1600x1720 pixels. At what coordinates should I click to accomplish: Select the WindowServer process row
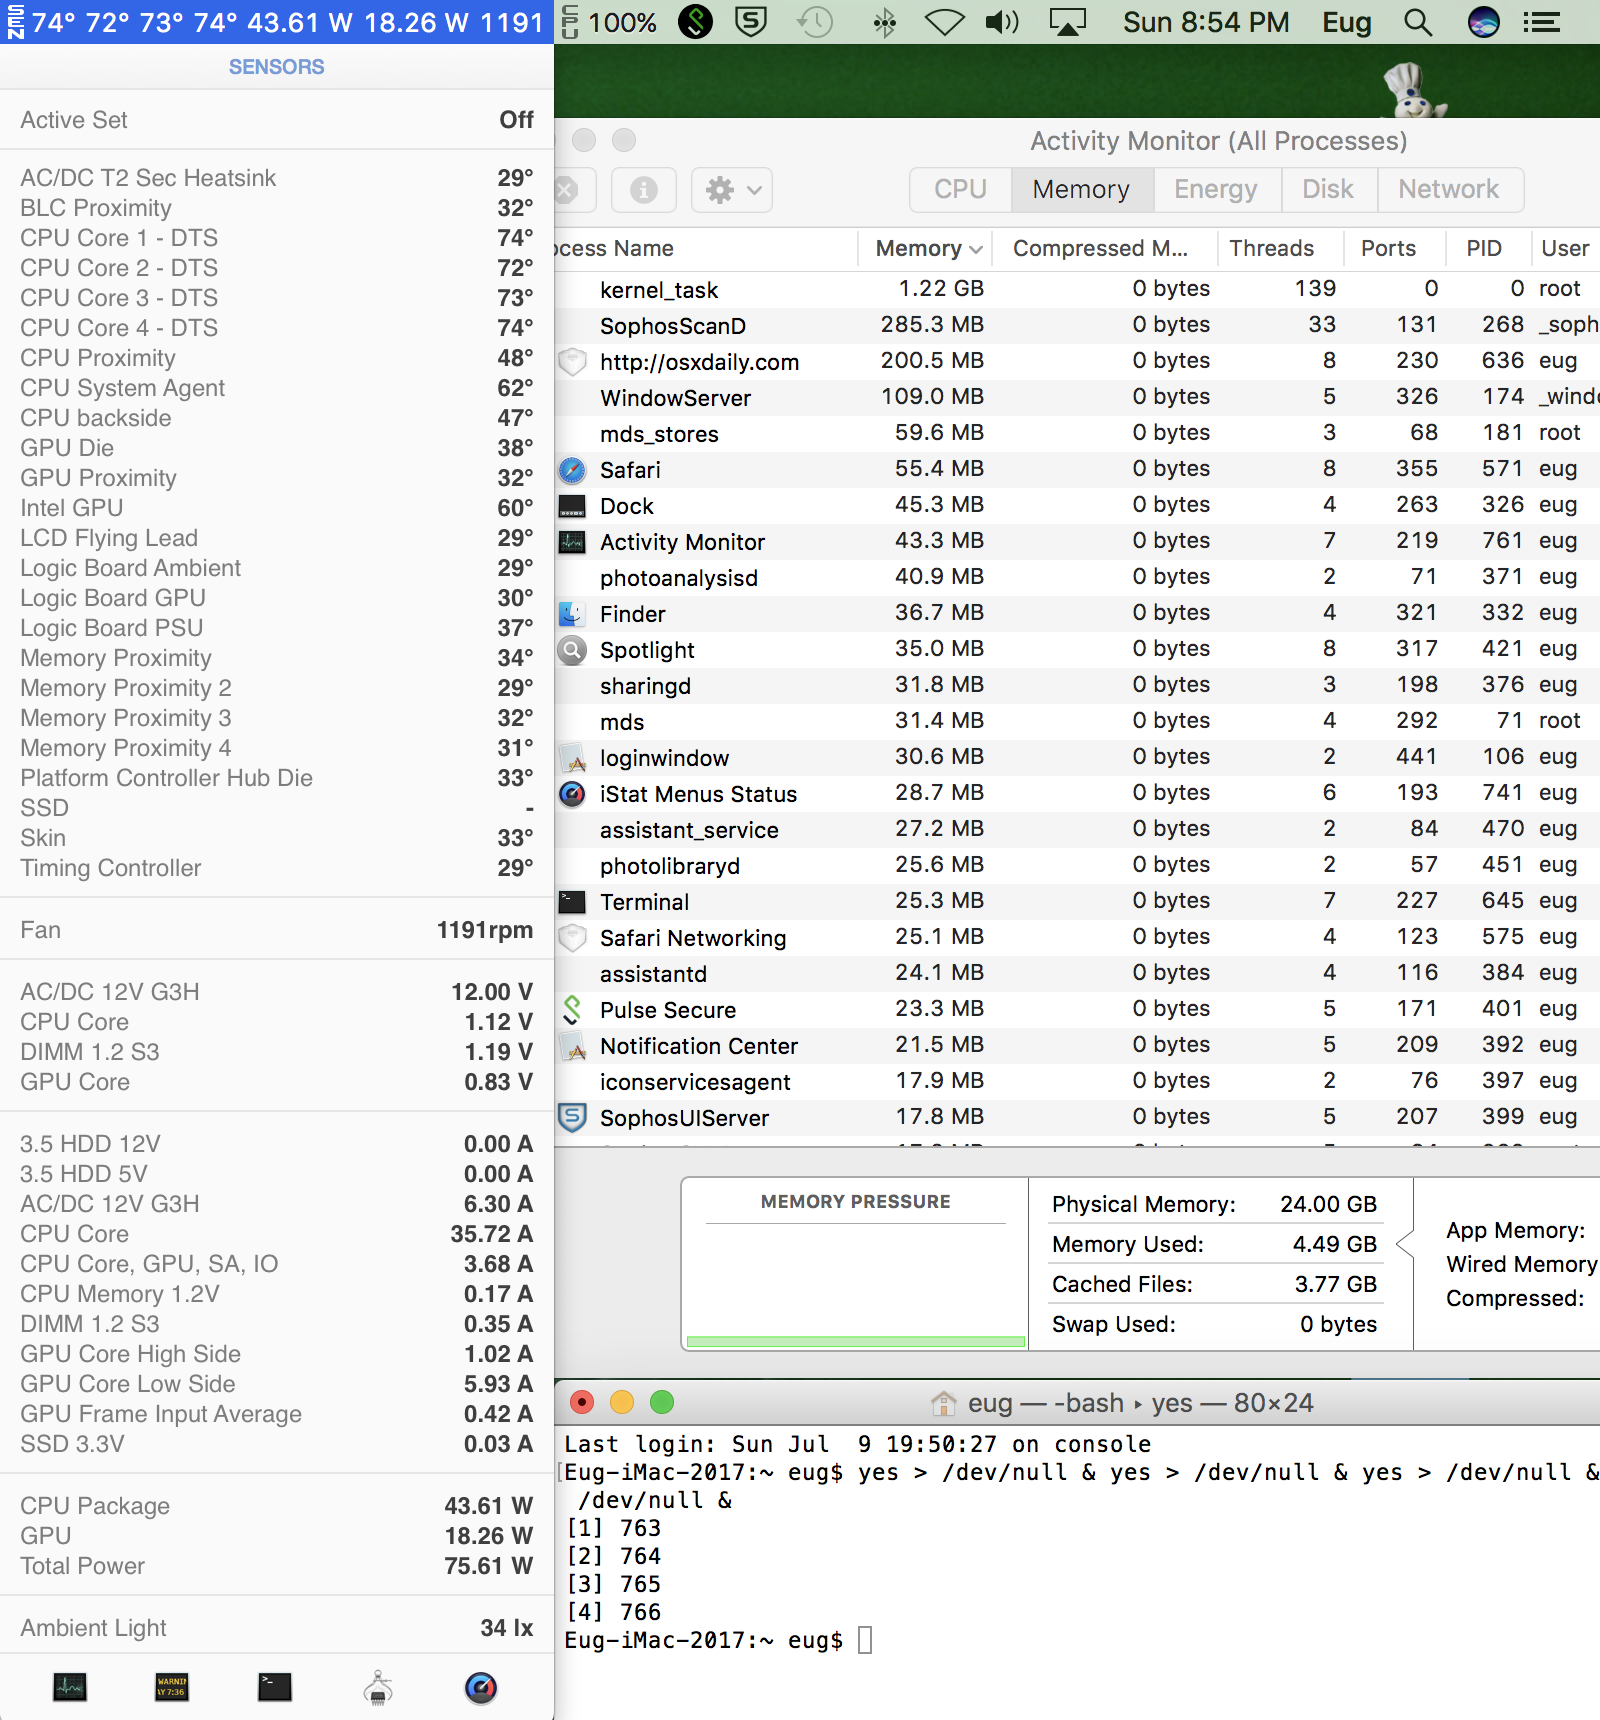tap(1077, 397)
